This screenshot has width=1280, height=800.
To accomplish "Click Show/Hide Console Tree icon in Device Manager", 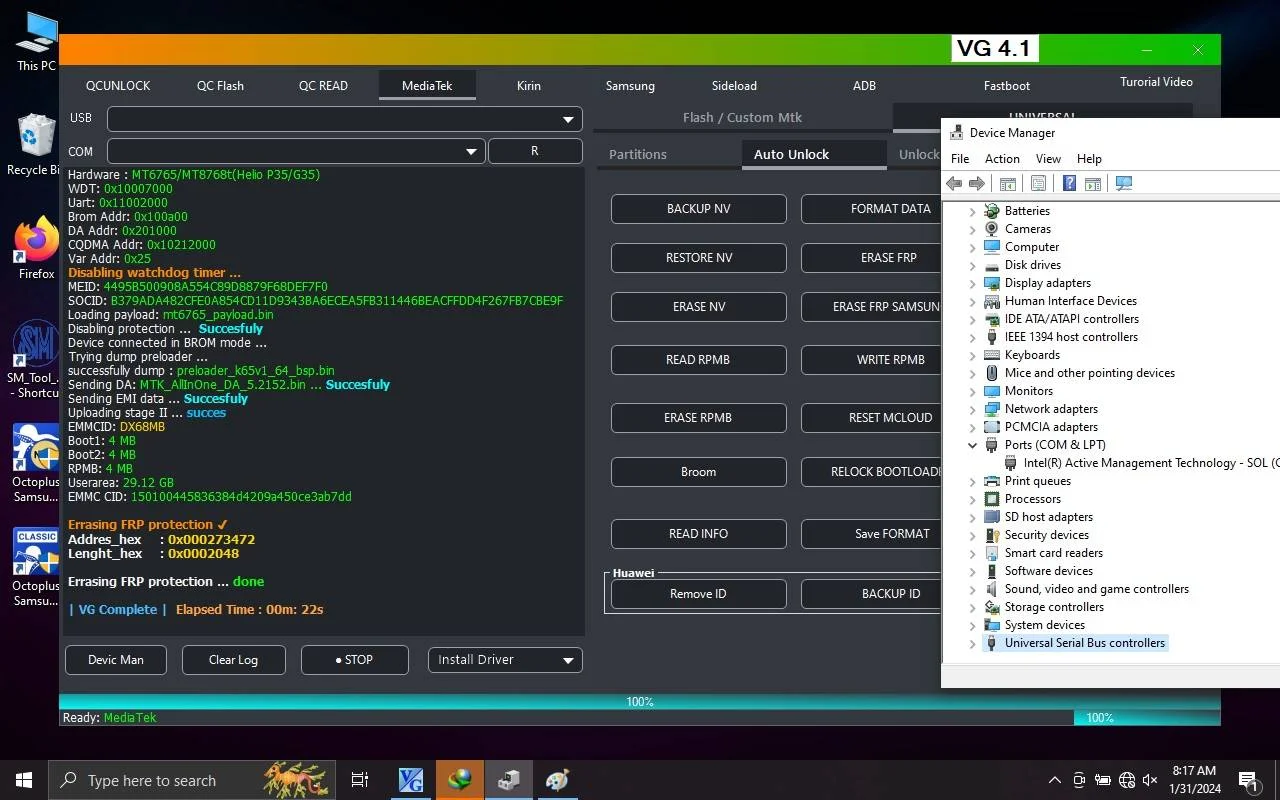I will click(x=1007, y=183).
